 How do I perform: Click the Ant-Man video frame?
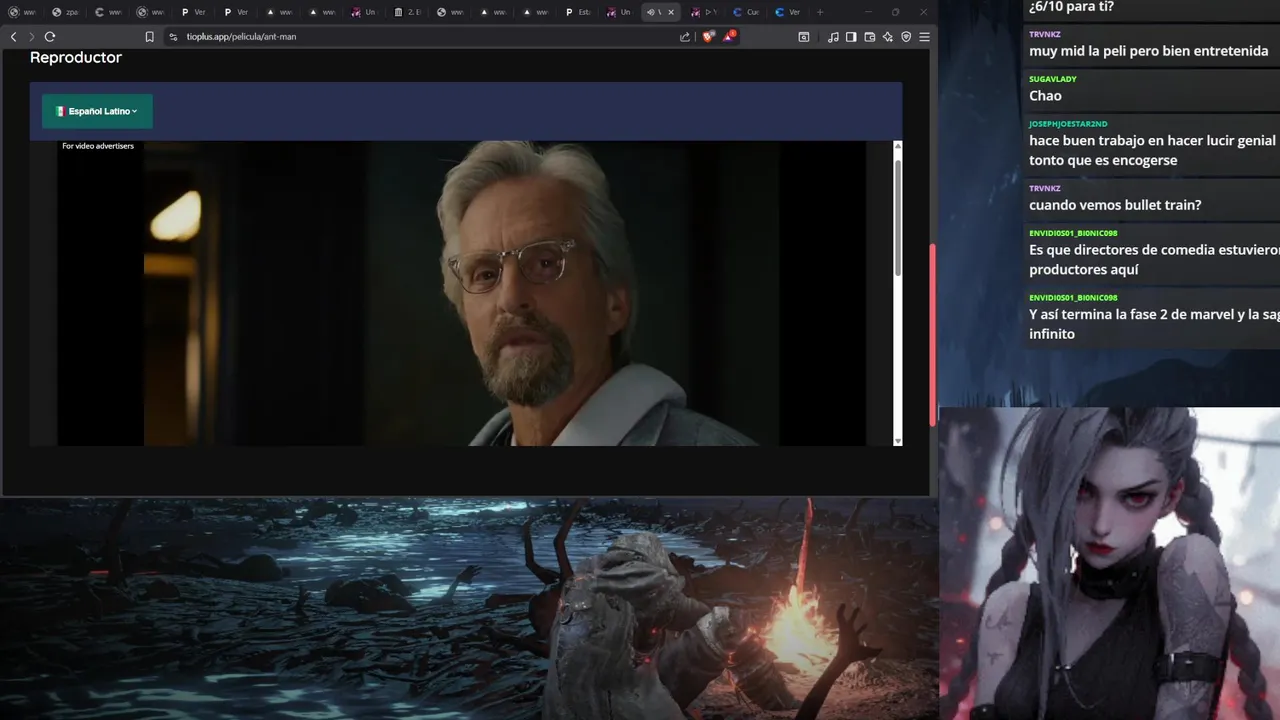point(461,293)
